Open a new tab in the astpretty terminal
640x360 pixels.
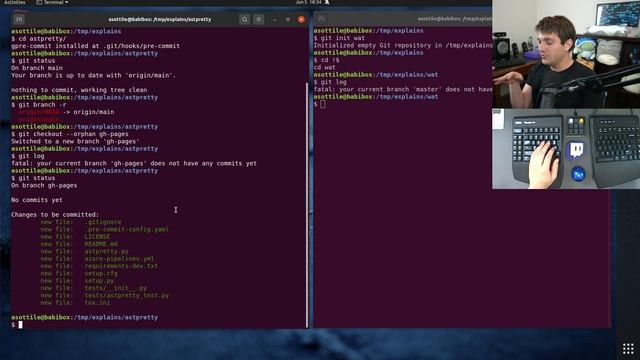19,19
